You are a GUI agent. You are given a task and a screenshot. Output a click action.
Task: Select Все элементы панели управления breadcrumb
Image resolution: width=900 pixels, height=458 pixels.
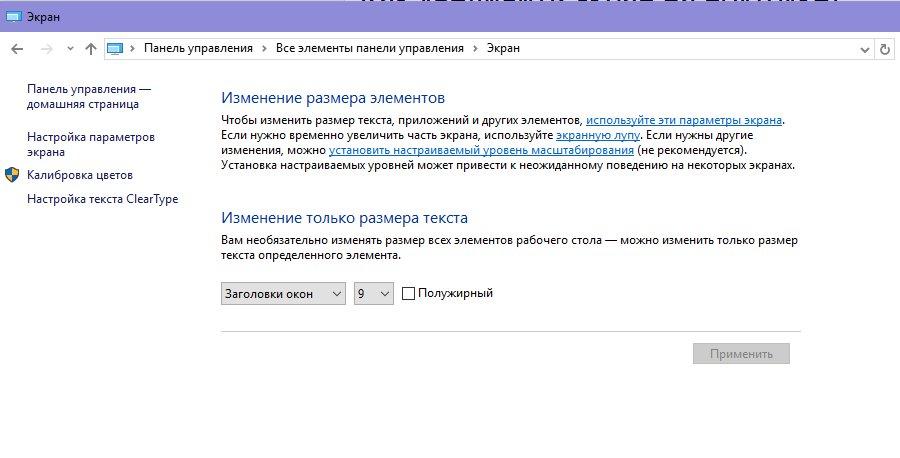[369, 48]
